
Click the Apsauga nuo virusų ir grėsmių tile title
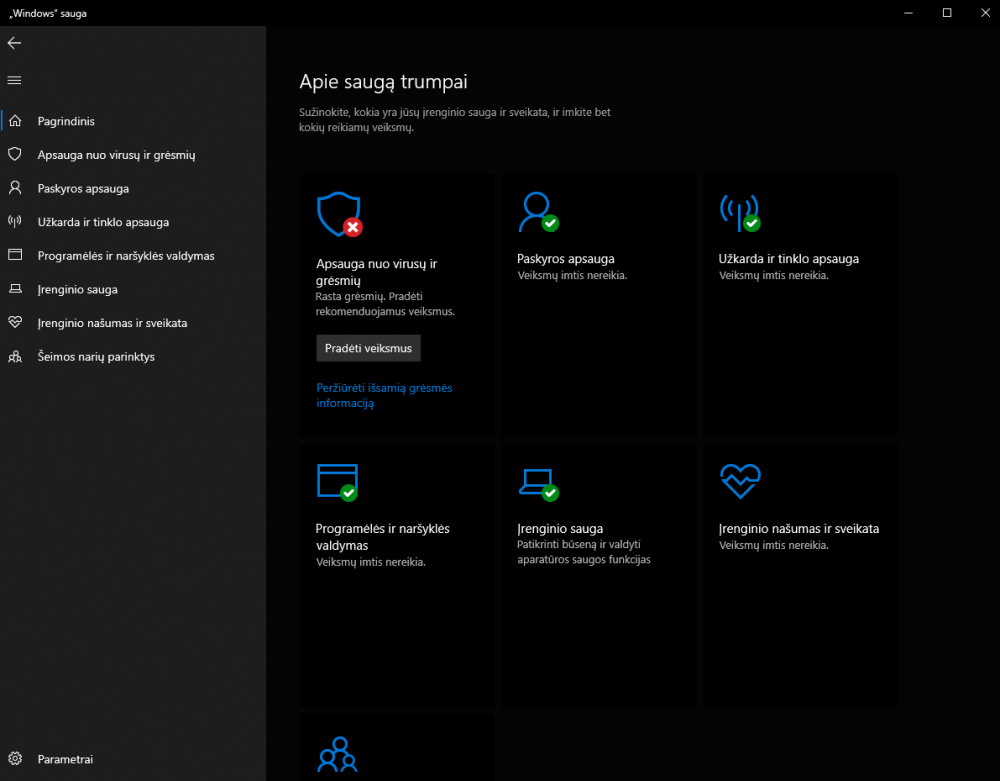tap(376, 272)
